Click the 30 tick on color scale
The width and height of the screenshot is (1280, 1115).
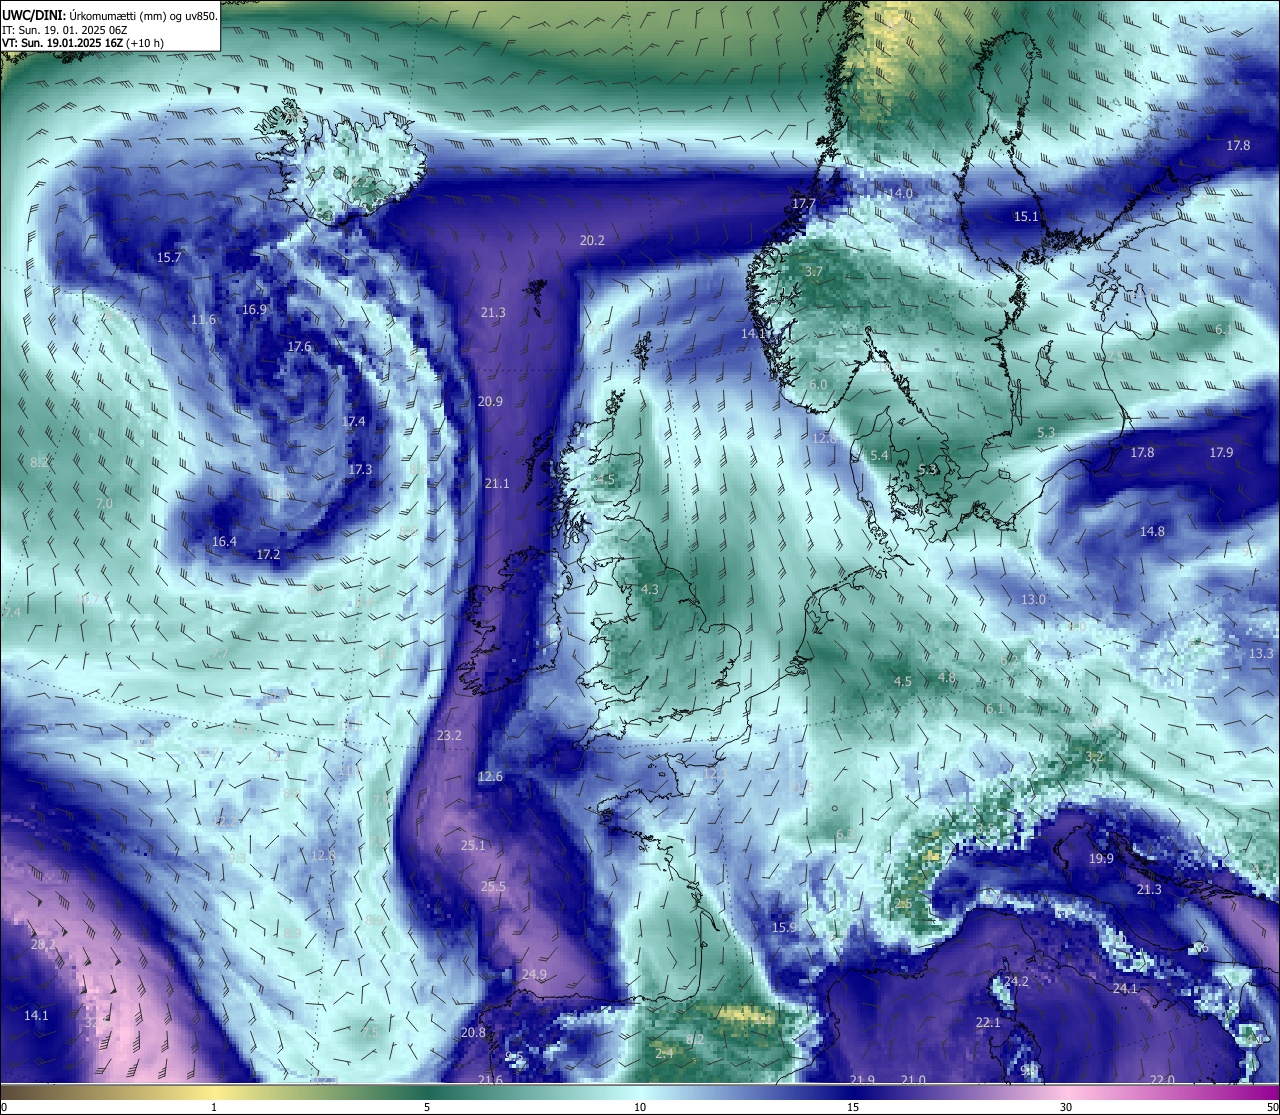[x=1066, y=1107]
